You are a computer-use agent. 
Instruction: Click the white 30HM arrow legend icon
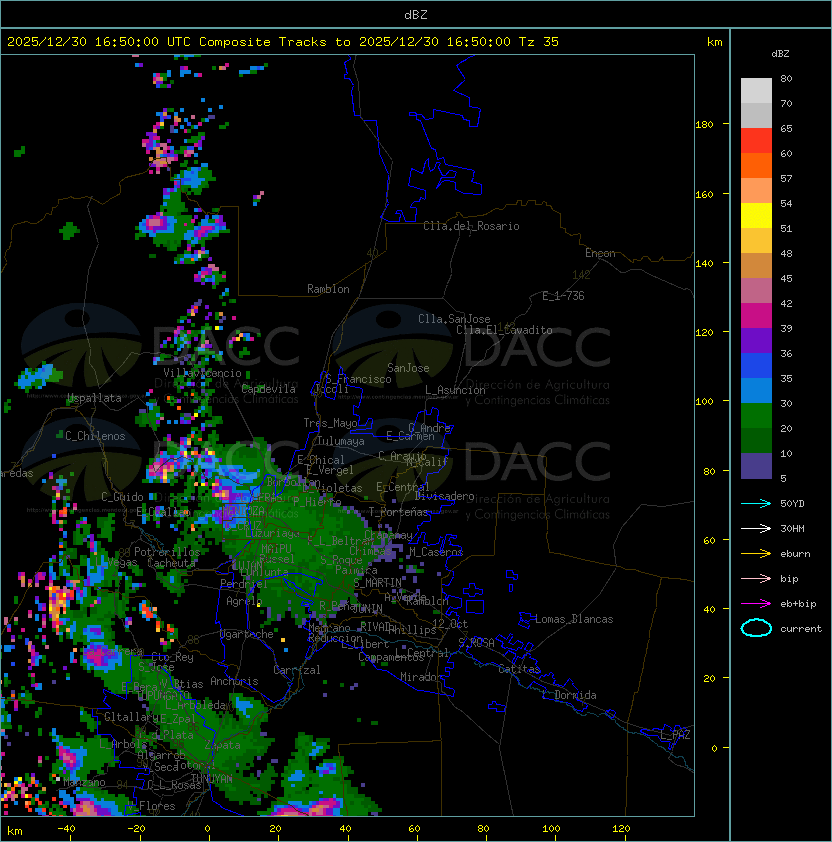point(756,528)
